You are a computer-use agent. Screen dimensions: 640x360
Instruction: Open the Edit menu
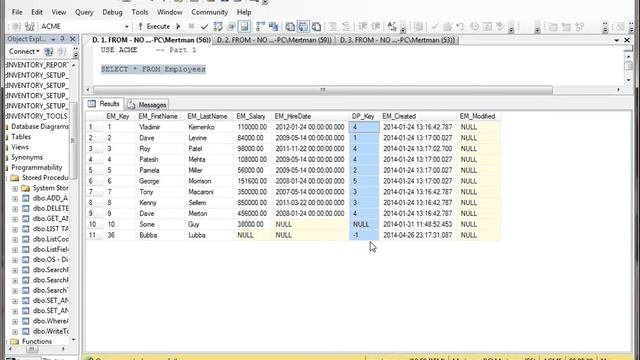[37, 12]
